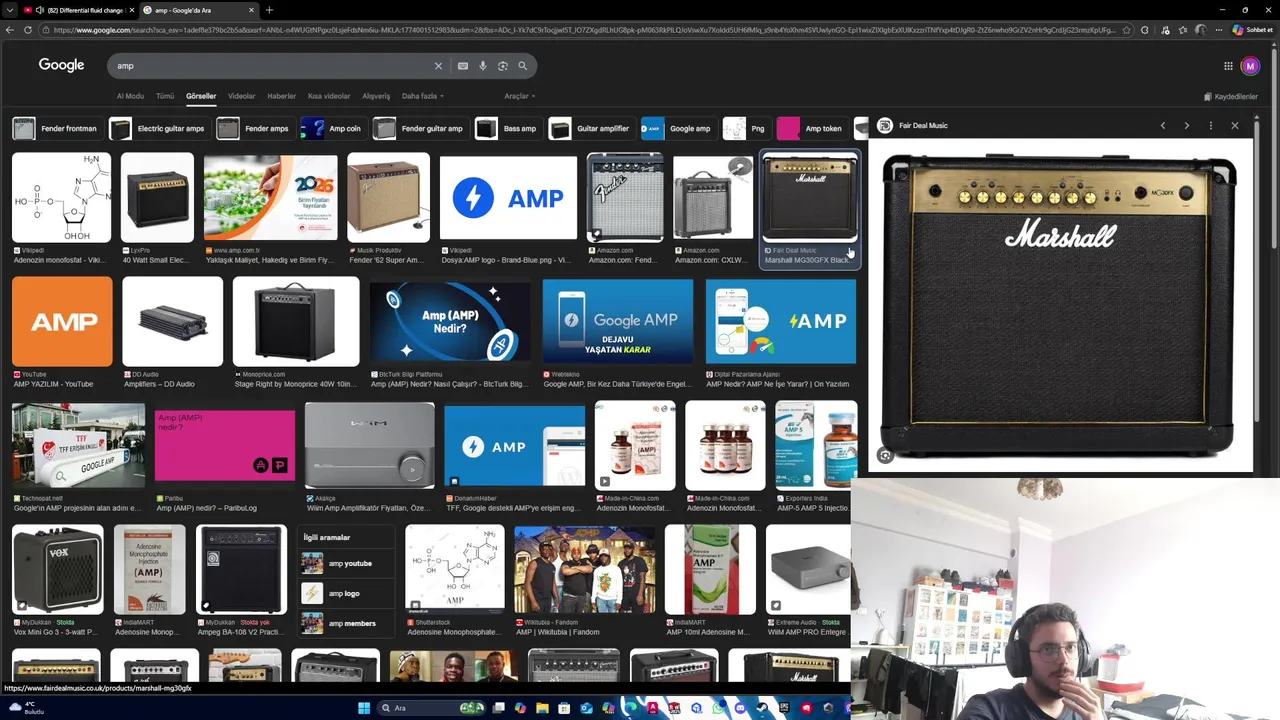Open the orange AMP YAZILIM YouTube thumbnail

pos(62,322)
